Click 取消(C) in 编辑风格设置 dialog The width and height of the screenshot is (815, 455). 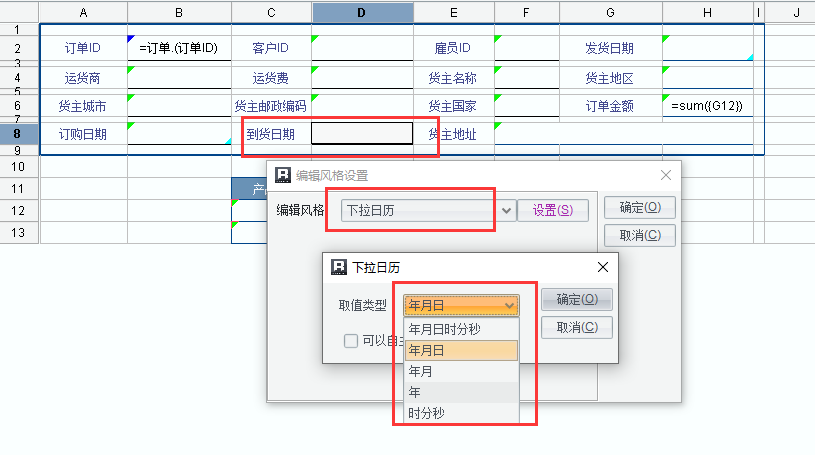pos(640,236)
